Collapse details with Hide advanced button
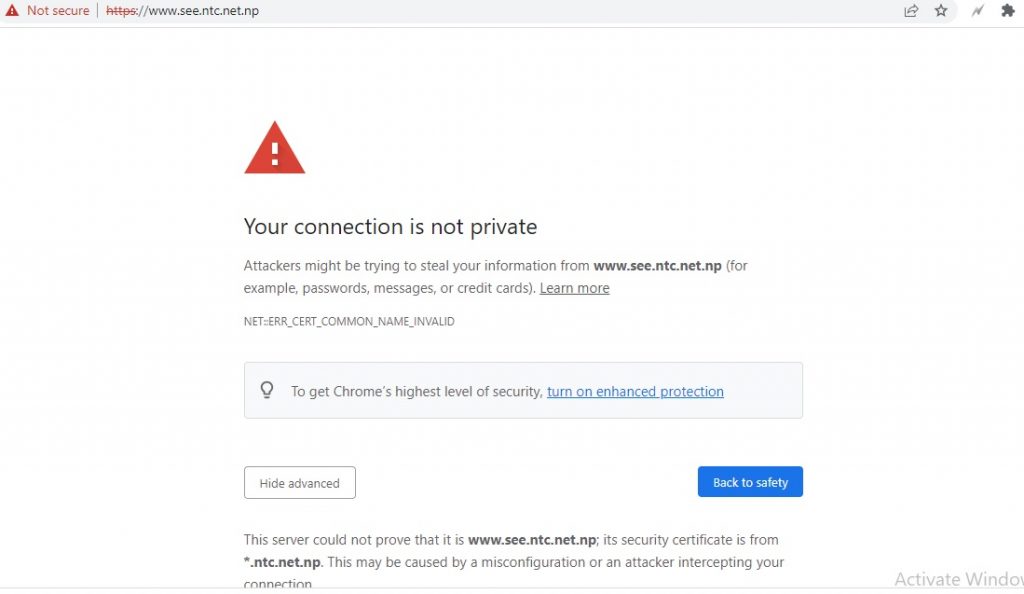 pyautogui.click(x=300, y=482)
